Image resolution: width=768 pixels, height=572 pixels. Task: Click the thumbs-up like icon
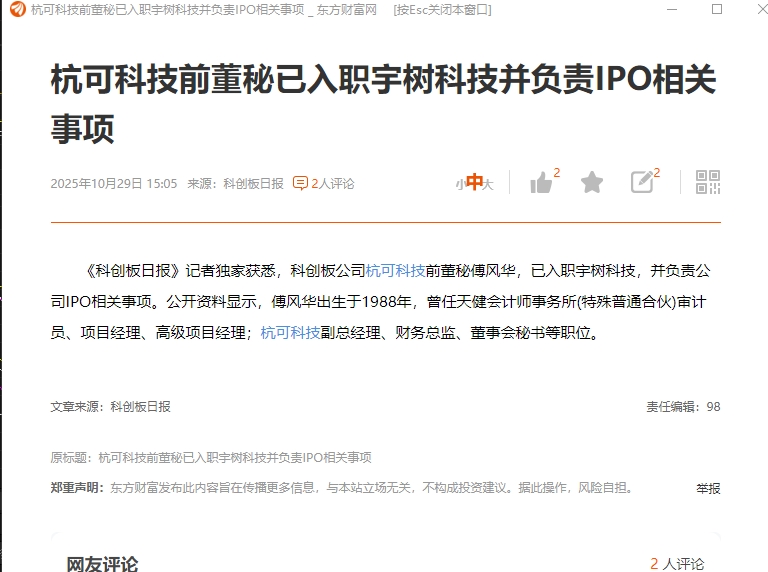click(541, 183)
